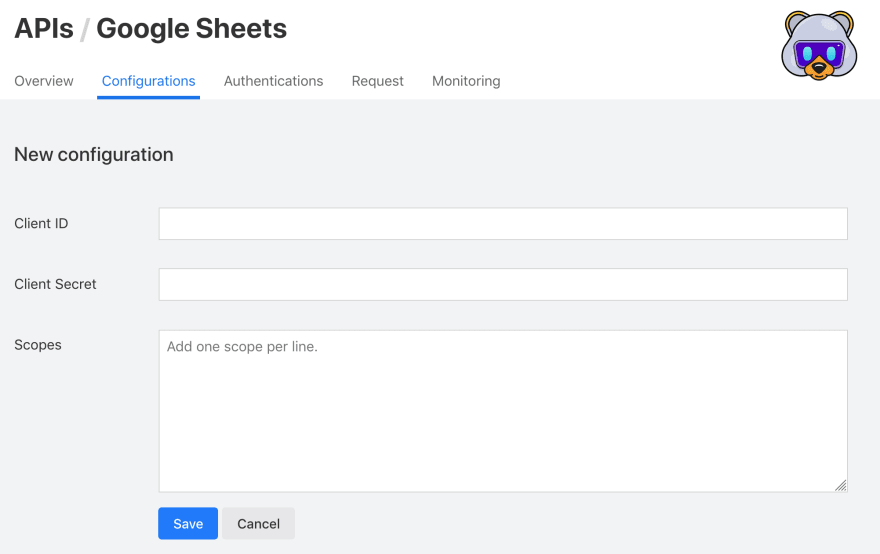880x554 pixels.
Task: Click the bear mascot avatar icon
Action: [x=819, y=45]
